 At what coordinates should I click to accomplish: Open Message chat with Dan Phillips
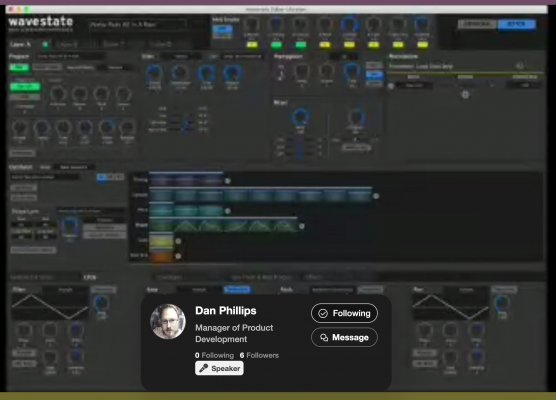coord(344,337)
